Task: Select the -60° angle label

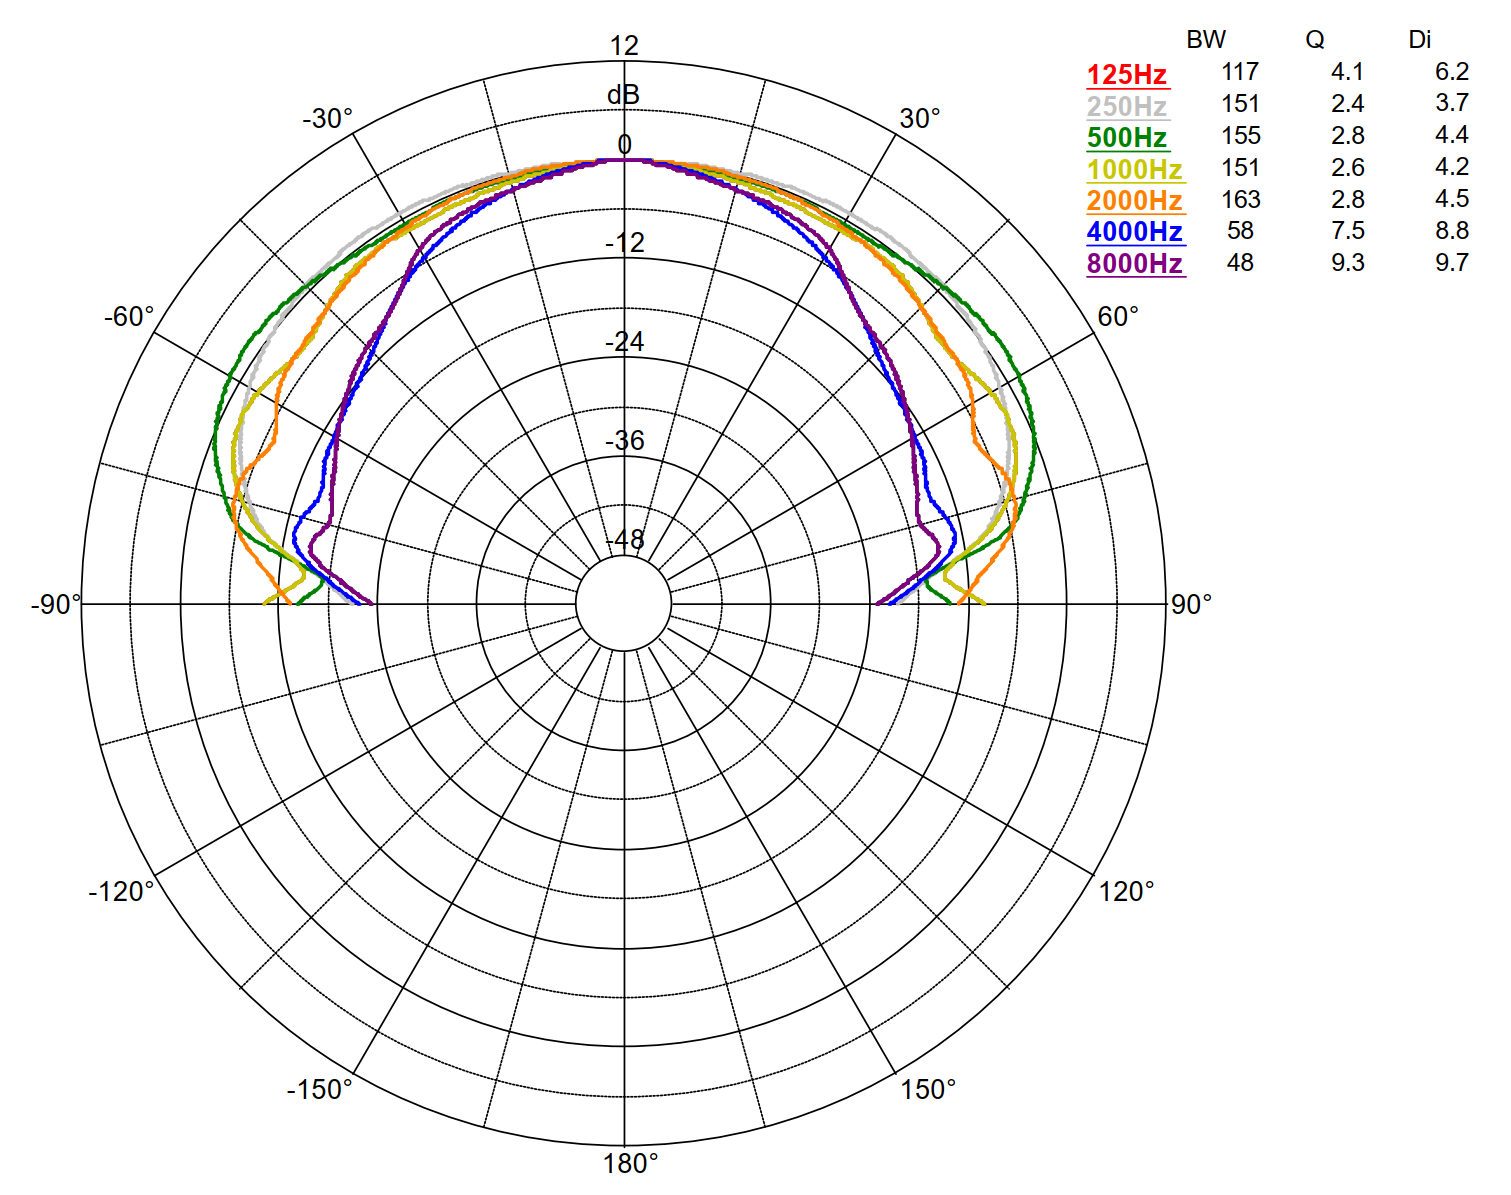Action: click(x=129, y=317)
